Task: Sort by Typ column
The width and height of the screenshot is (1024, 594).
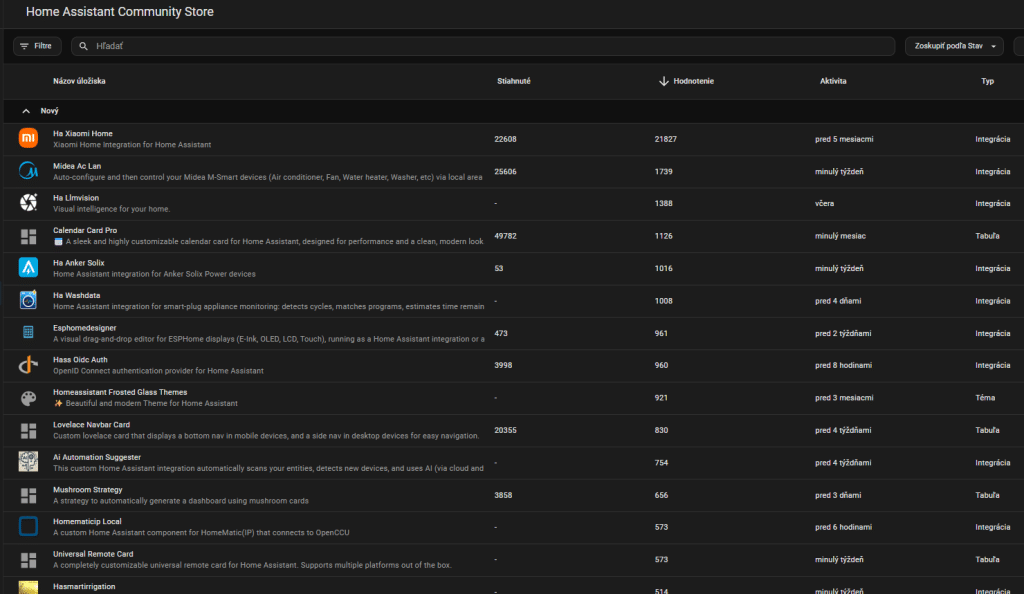Action: pyautogui.click(x=987, y=81)
